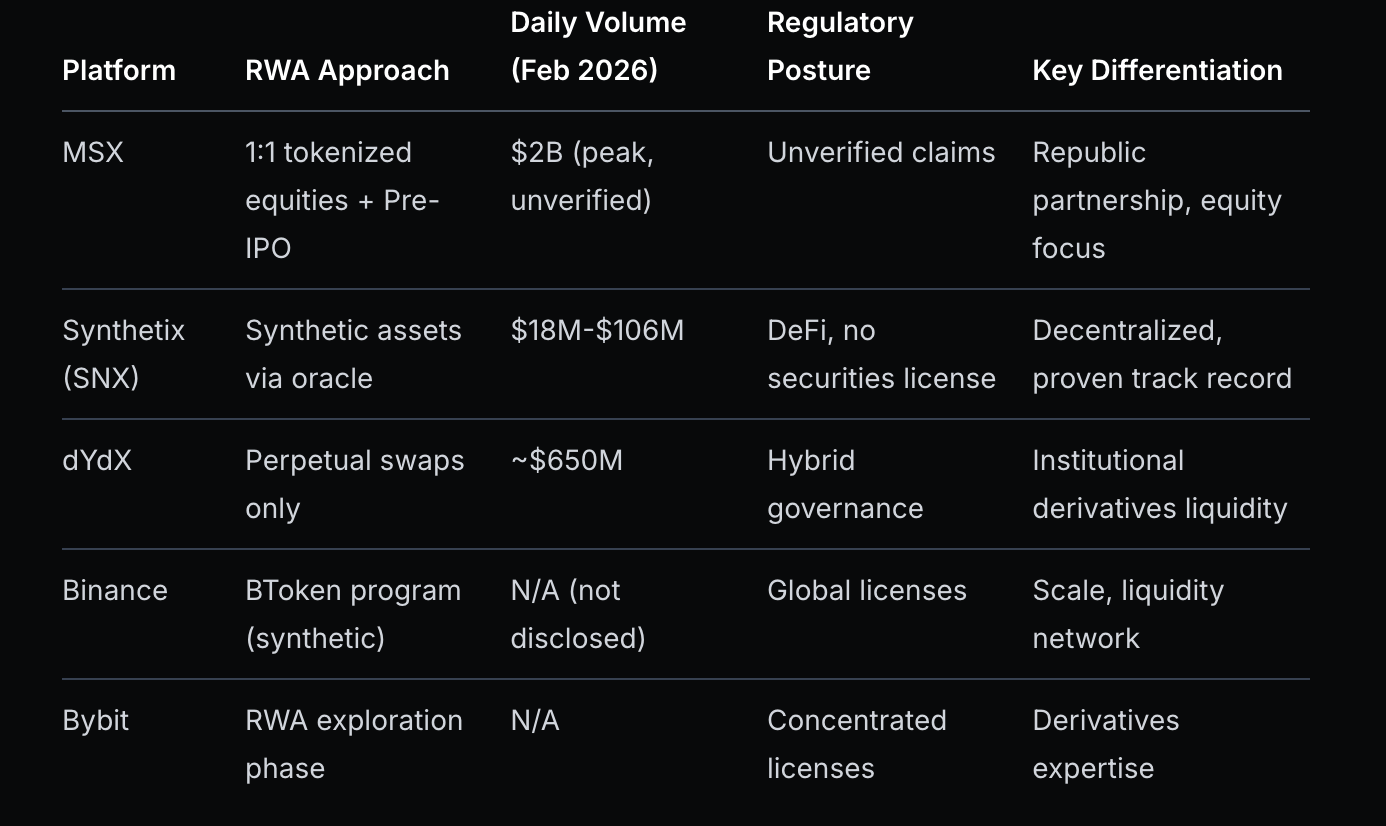Click the Binance platform cell
1386x826 pixels.
click(115, 590)
